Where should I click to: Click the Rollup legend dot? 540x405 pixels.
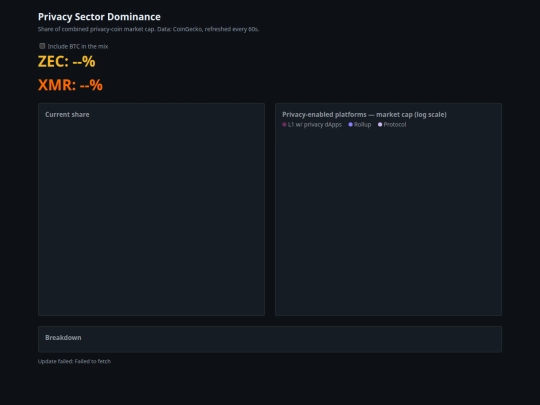[x=350, y=124]
